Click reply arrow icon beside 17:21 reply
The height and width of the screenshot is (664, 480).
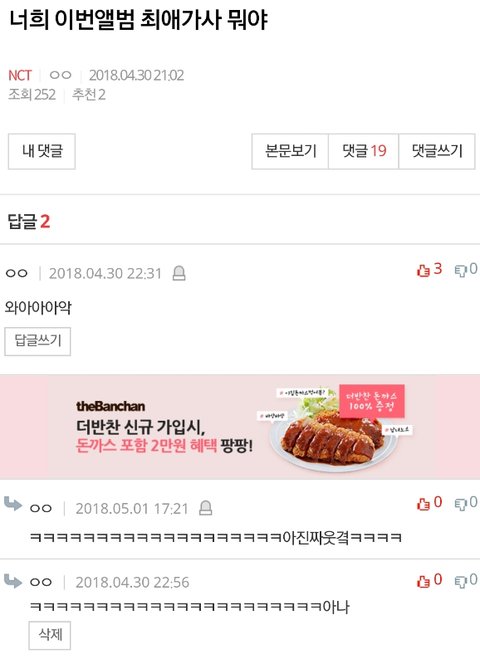tap(13, 504)
